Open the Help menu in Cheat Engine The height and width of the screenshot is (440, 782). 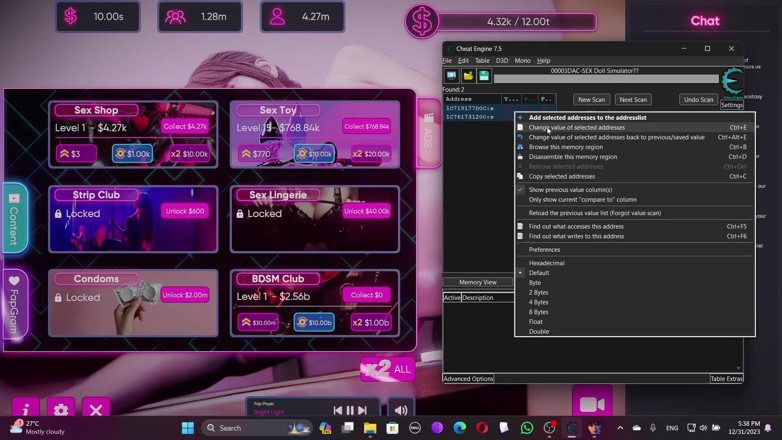point(544,61)
